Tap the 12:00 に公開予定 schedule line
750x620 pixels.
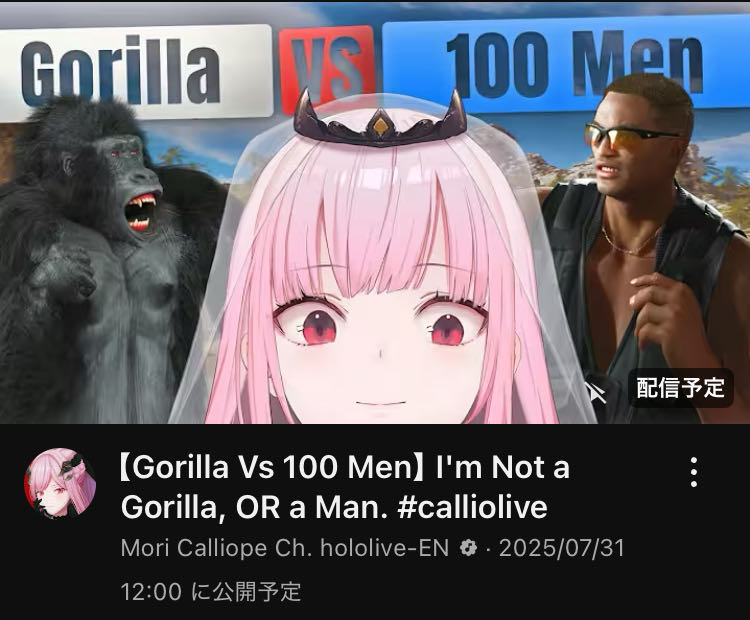coord(211,592)
